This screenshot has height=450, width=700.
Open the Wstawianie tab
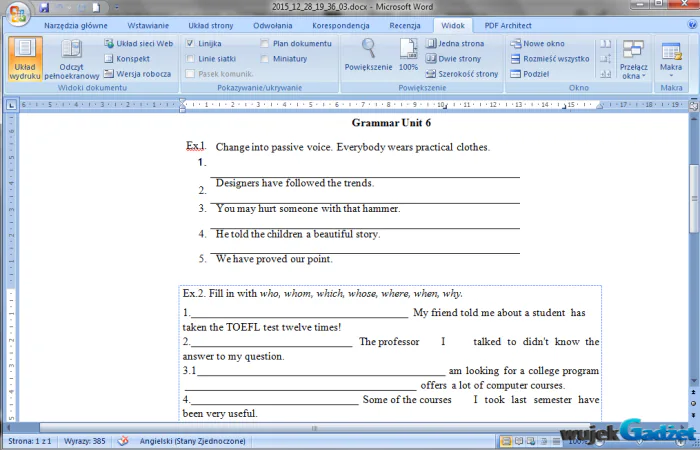point(148,25)
